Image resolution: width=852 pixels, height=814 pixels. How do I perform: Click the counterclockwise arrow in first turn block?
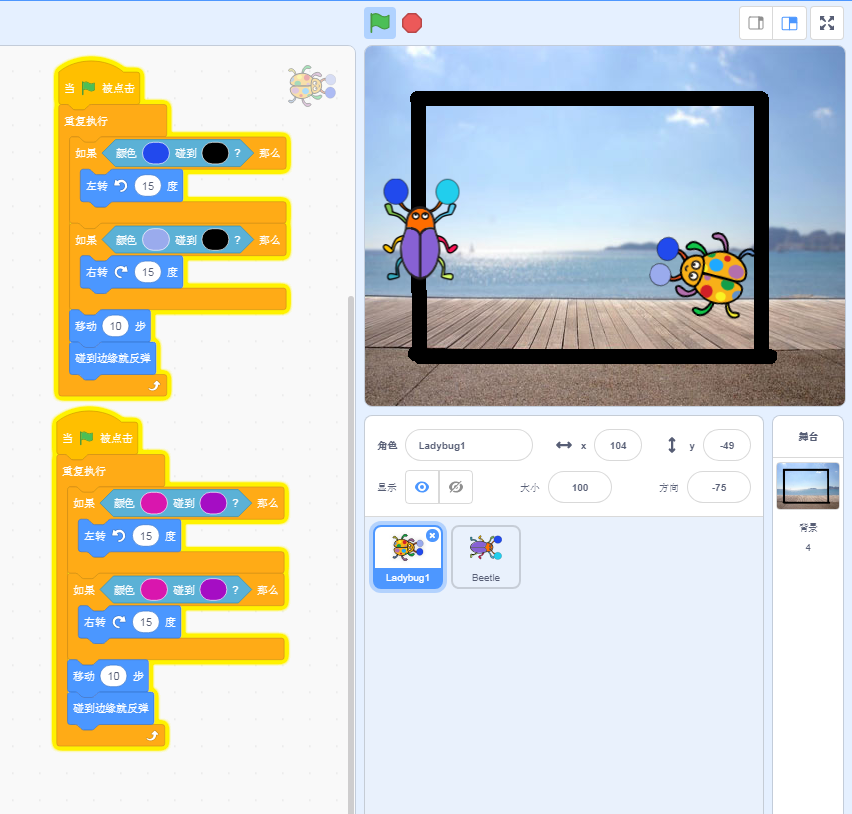tap(121, 186)
